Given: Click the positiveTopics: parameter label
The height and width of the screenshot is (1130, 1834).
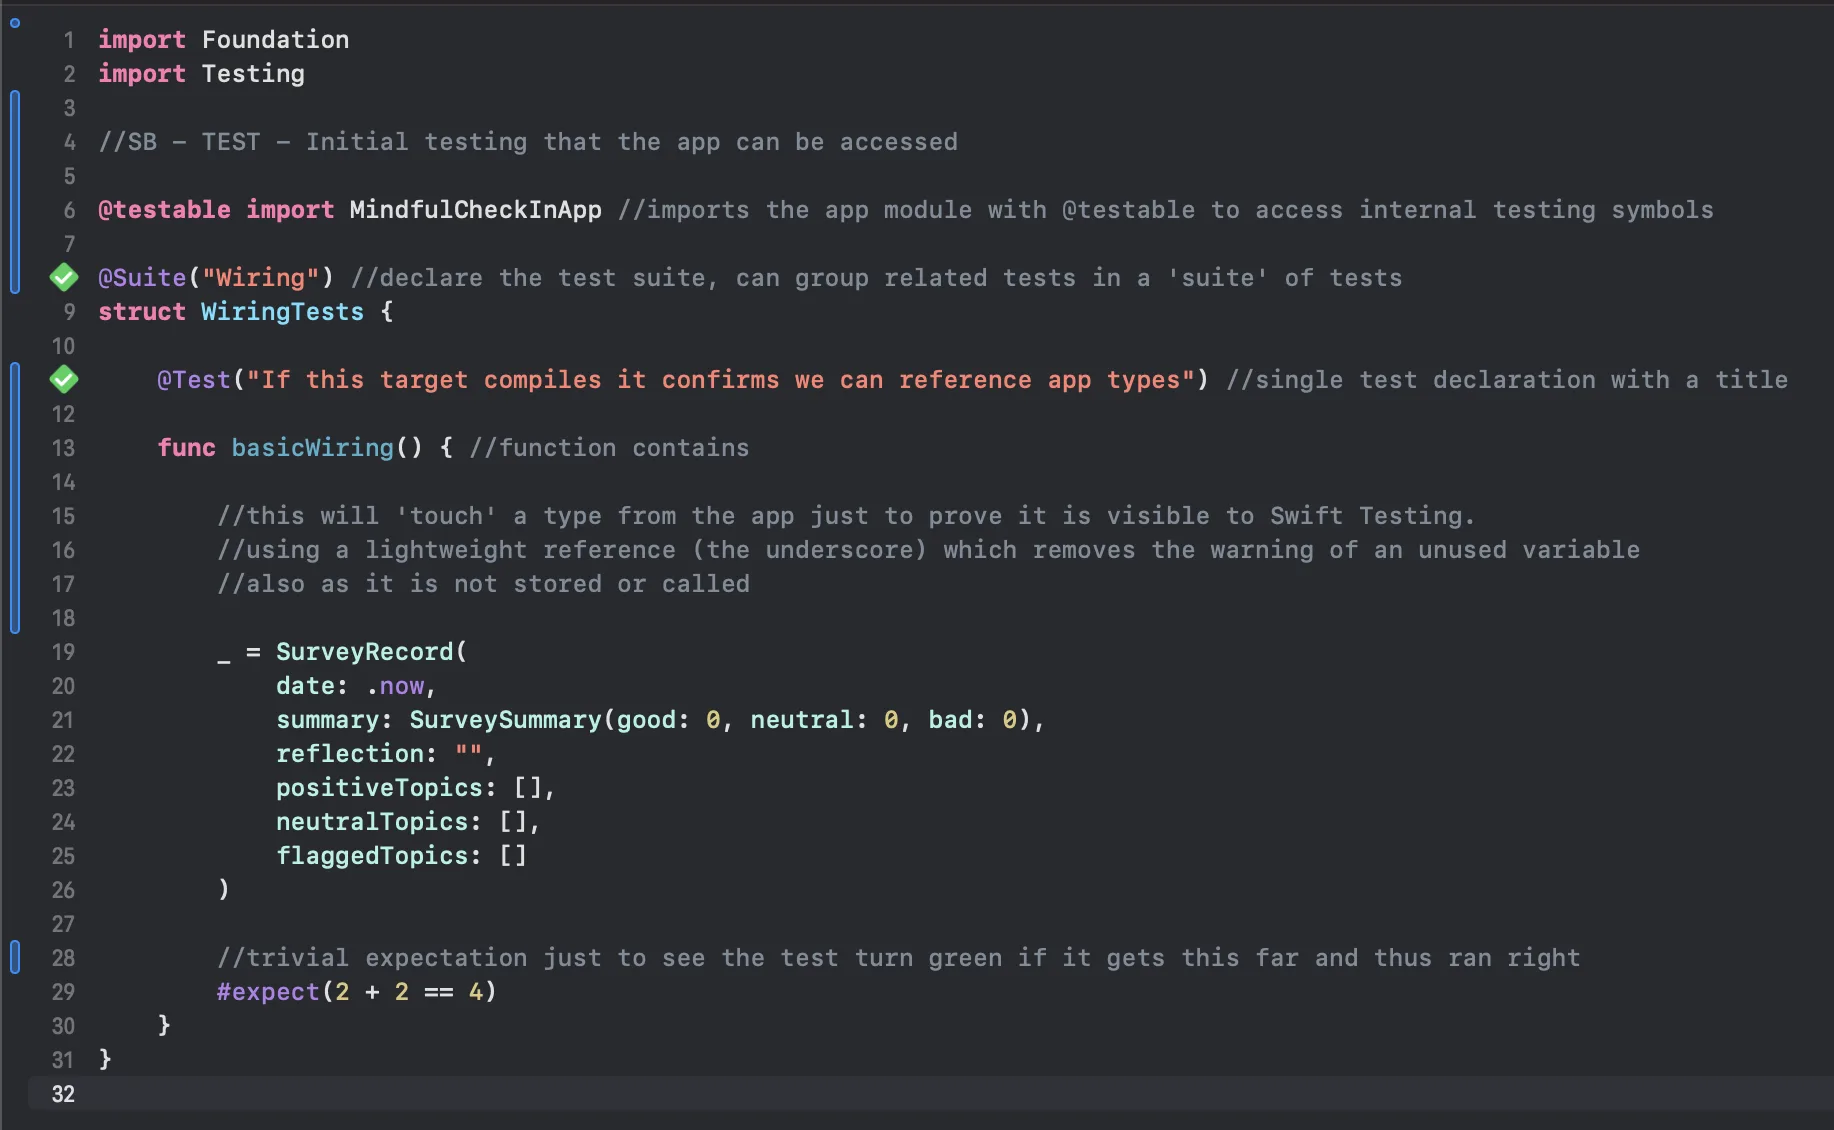Looking at the screenshot, I should point(386,788).
